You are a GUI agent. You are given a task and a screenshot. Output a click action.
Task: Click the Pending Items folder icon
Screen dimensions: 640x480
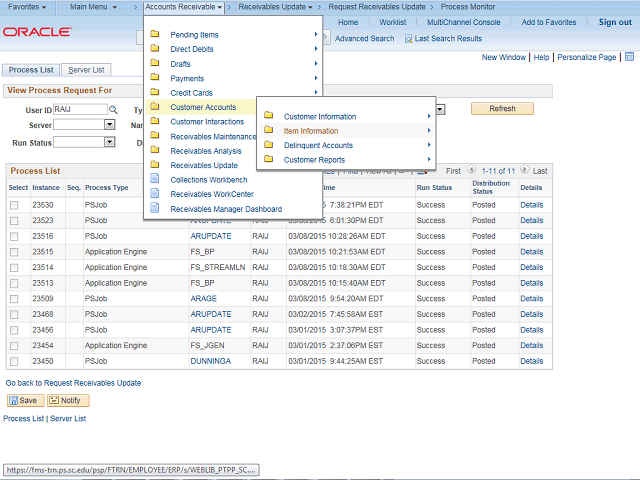pyautogui.click(x=155, y=35)
